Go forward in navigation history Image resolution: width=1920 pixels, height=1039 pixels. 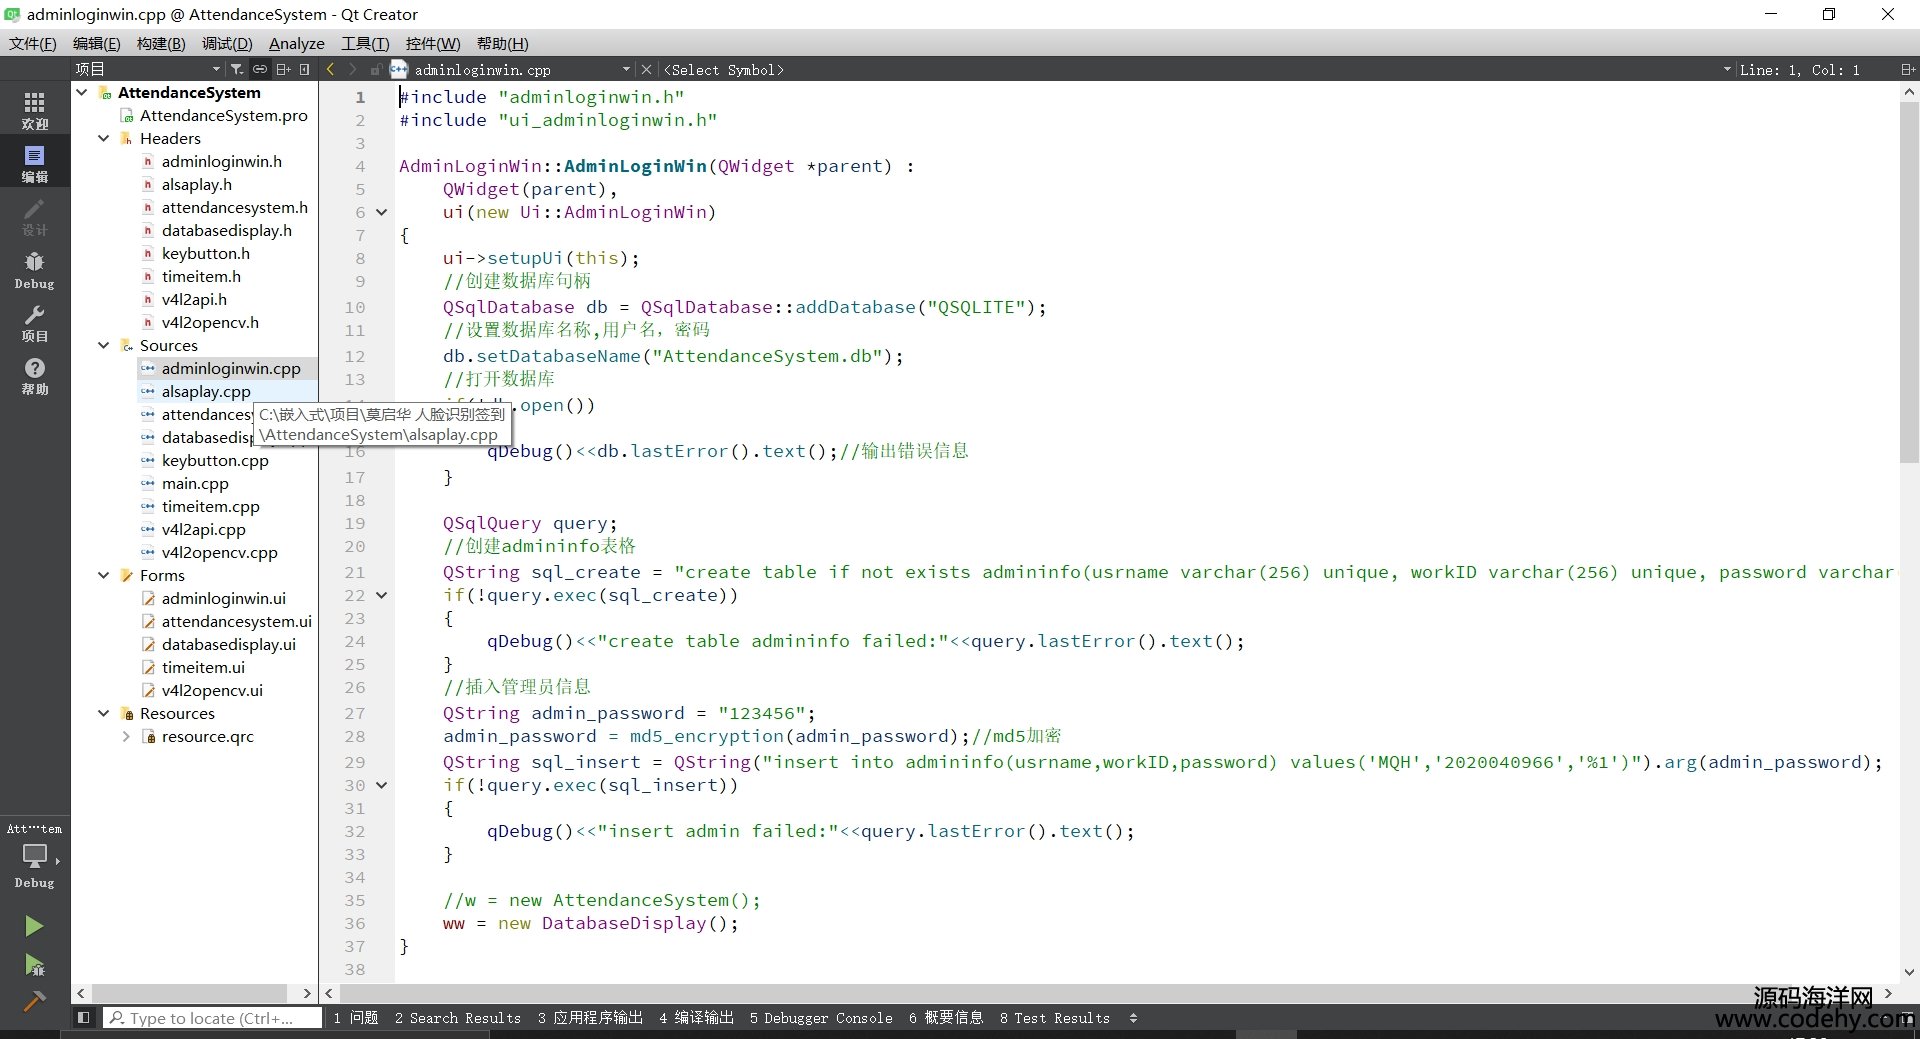point(352,69)
